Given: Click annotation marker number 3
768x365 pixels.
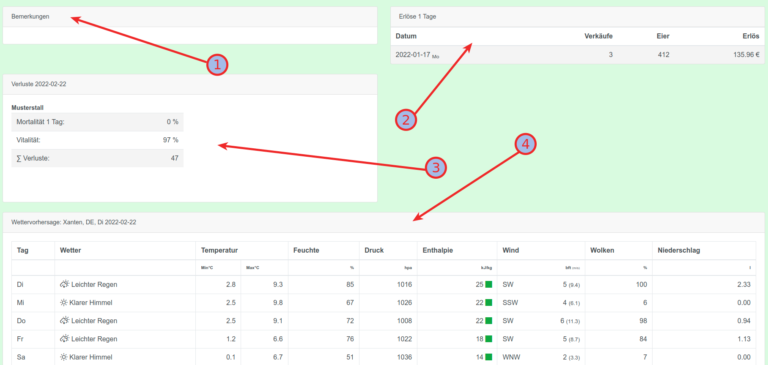Looking at the screenshot, I should point(436,168).
